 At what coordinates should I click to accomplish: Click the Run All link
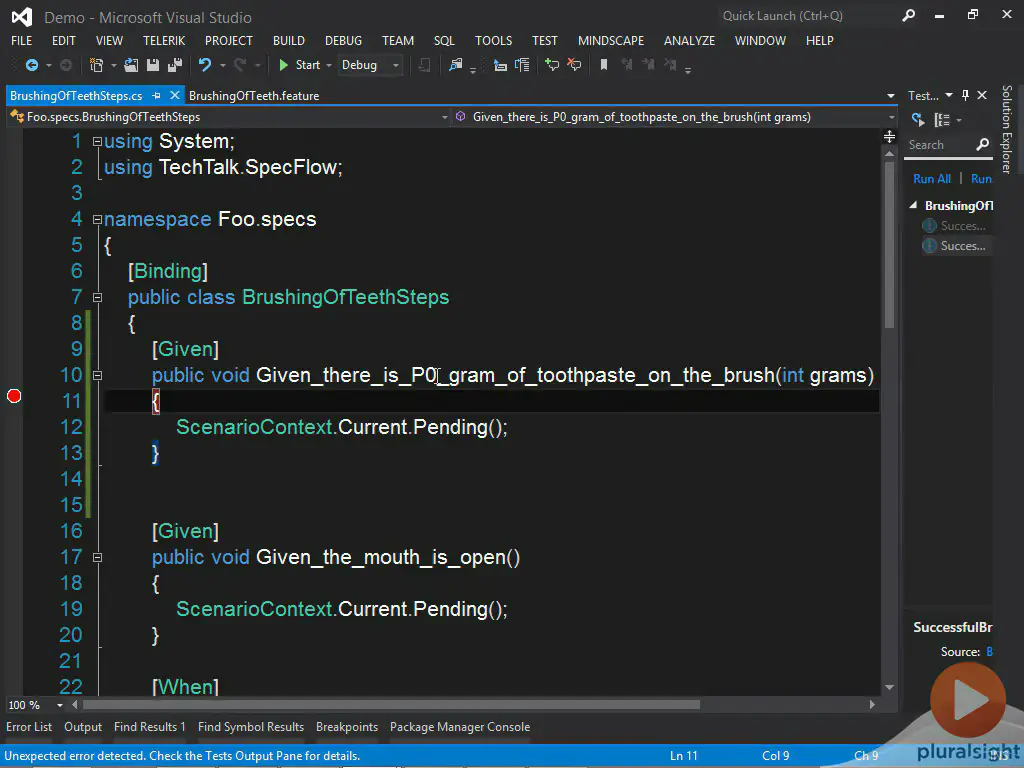931,179
